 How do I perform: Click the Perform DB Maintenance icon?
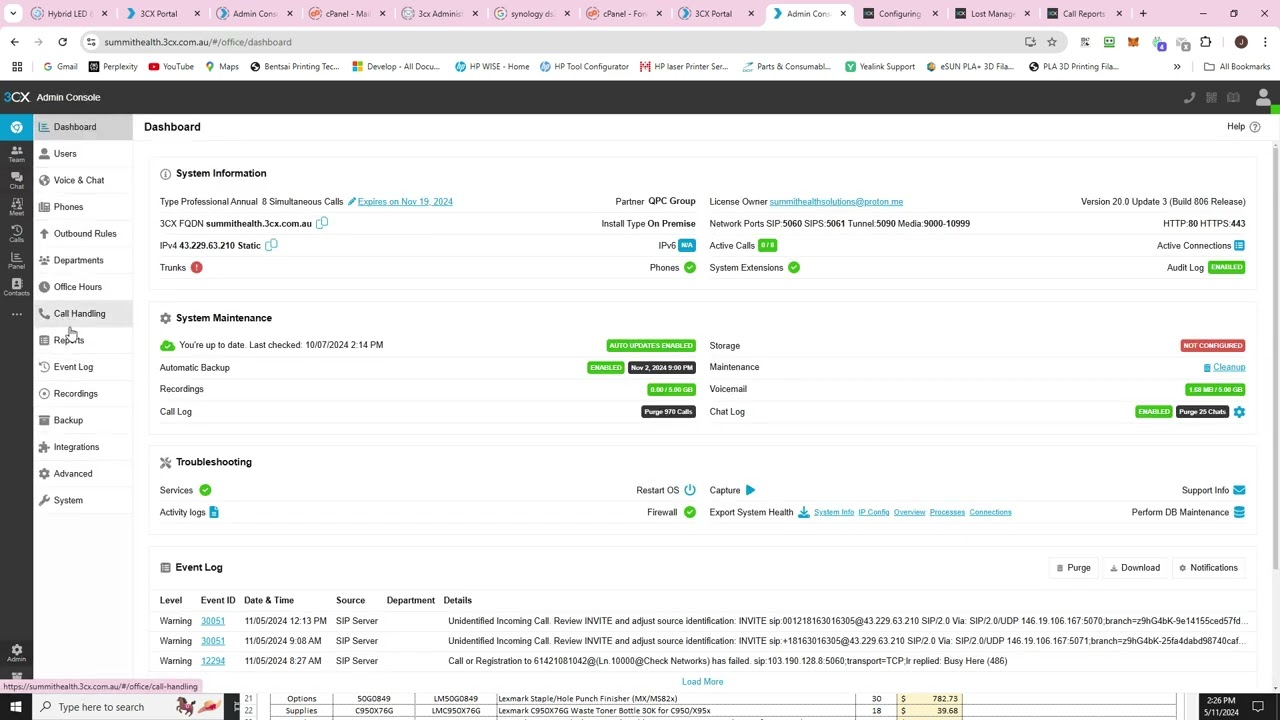click(x=1239, y=512)
